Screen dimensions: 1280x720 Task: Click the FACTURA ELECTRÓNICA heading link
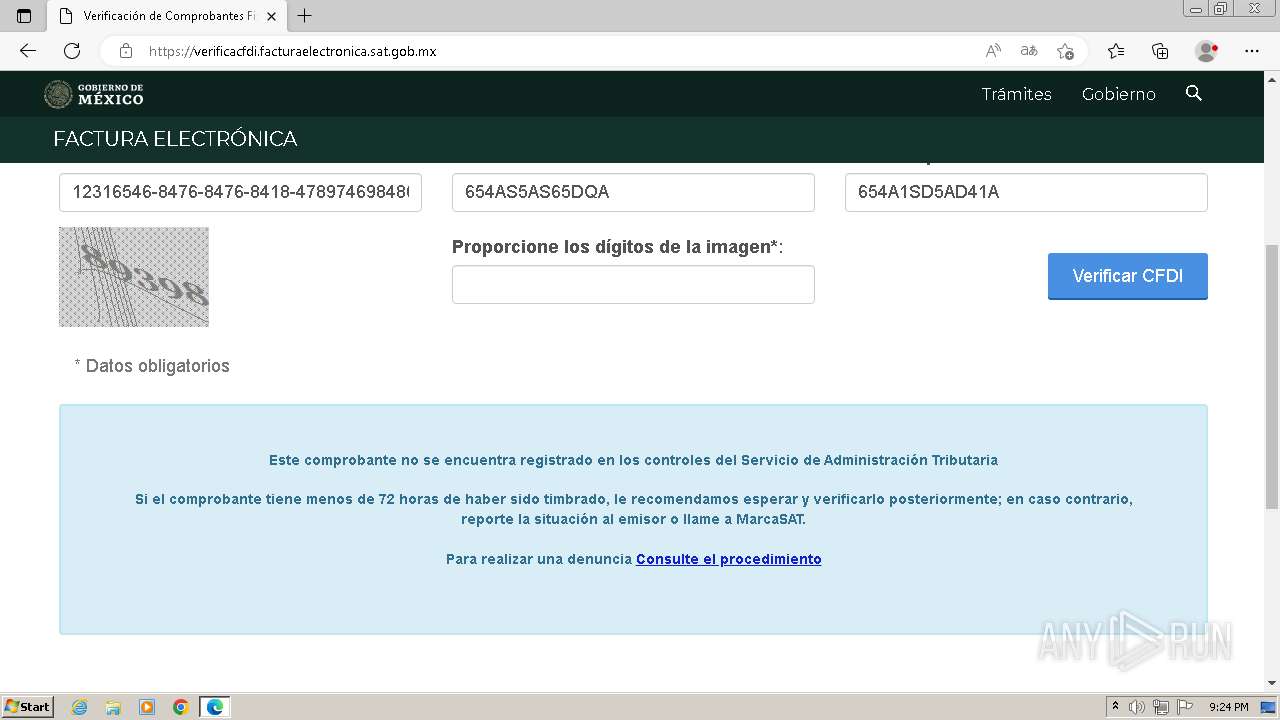coord(175,139)
